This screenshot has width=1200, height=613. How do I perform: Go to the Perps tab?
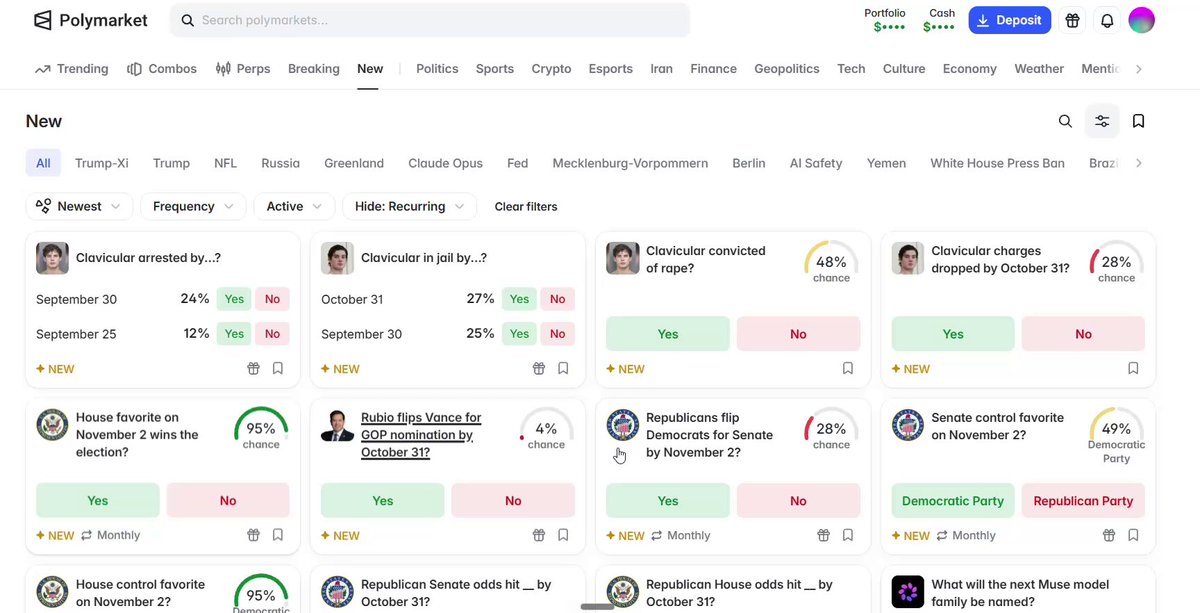pyautogui.click(x=243, y=69)
